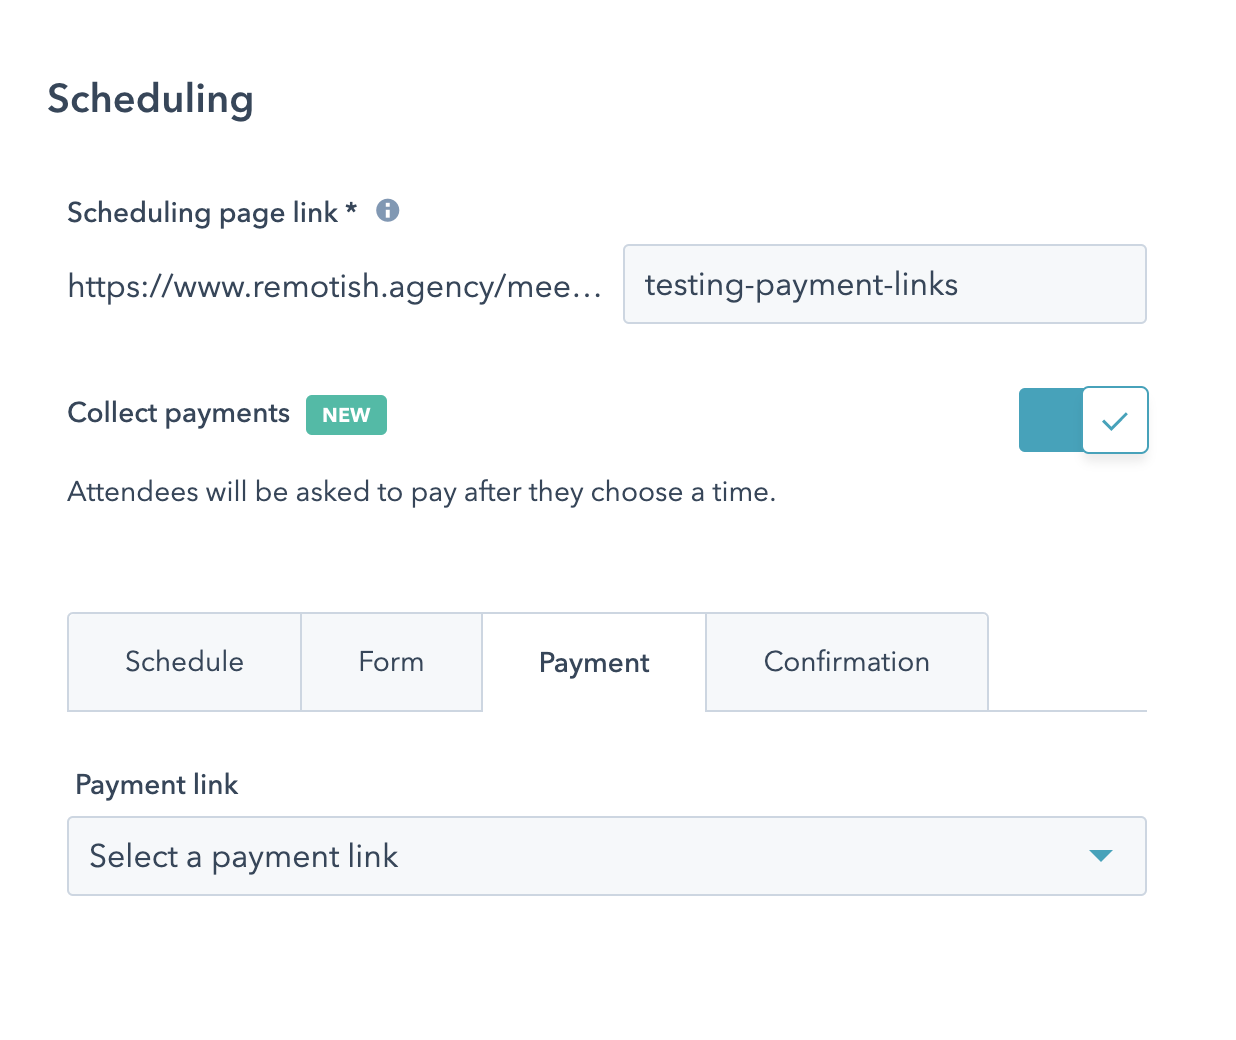Open the Select a payment link dropdown
The height and width of the screenshot is (1040, 1236).
(606, 856)
